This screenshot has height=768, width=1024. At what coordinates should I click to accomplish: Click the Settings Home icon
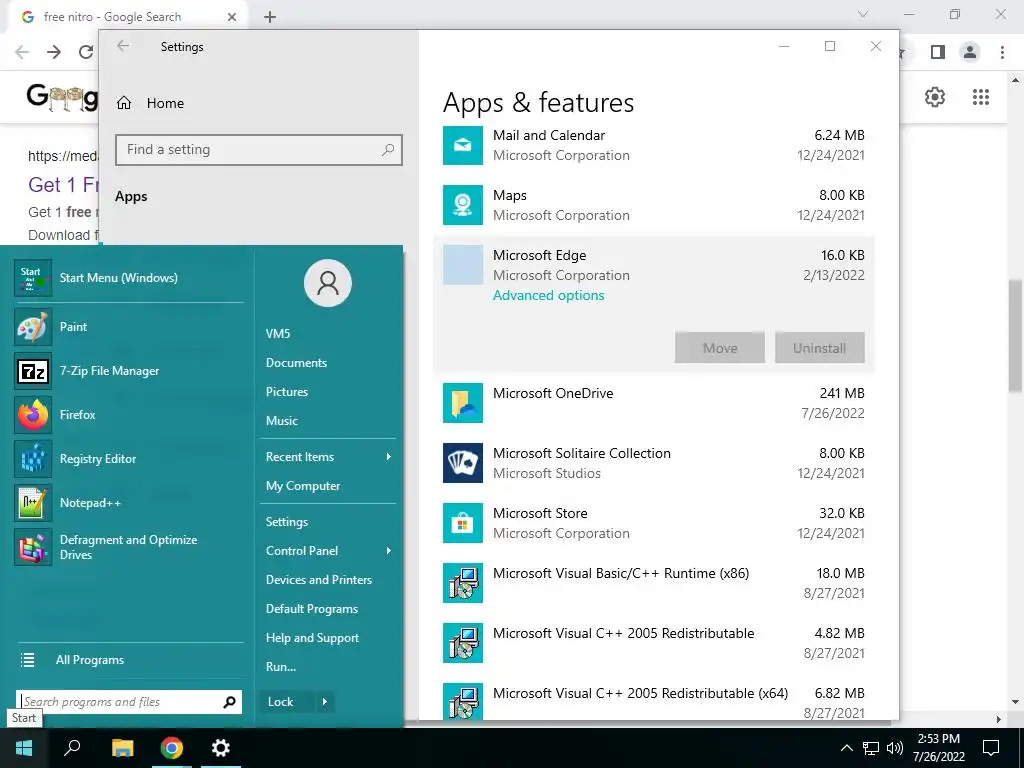pyautogui.click(x=124, y=103)
